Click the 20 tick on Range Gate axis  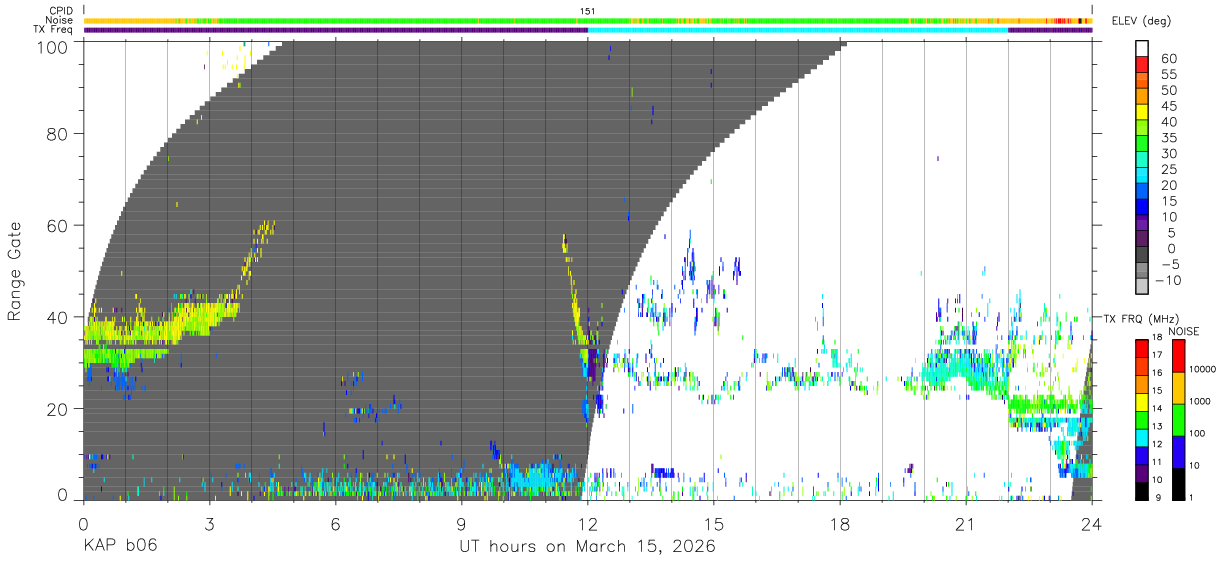pyautogui.click(x=58, y=409)
